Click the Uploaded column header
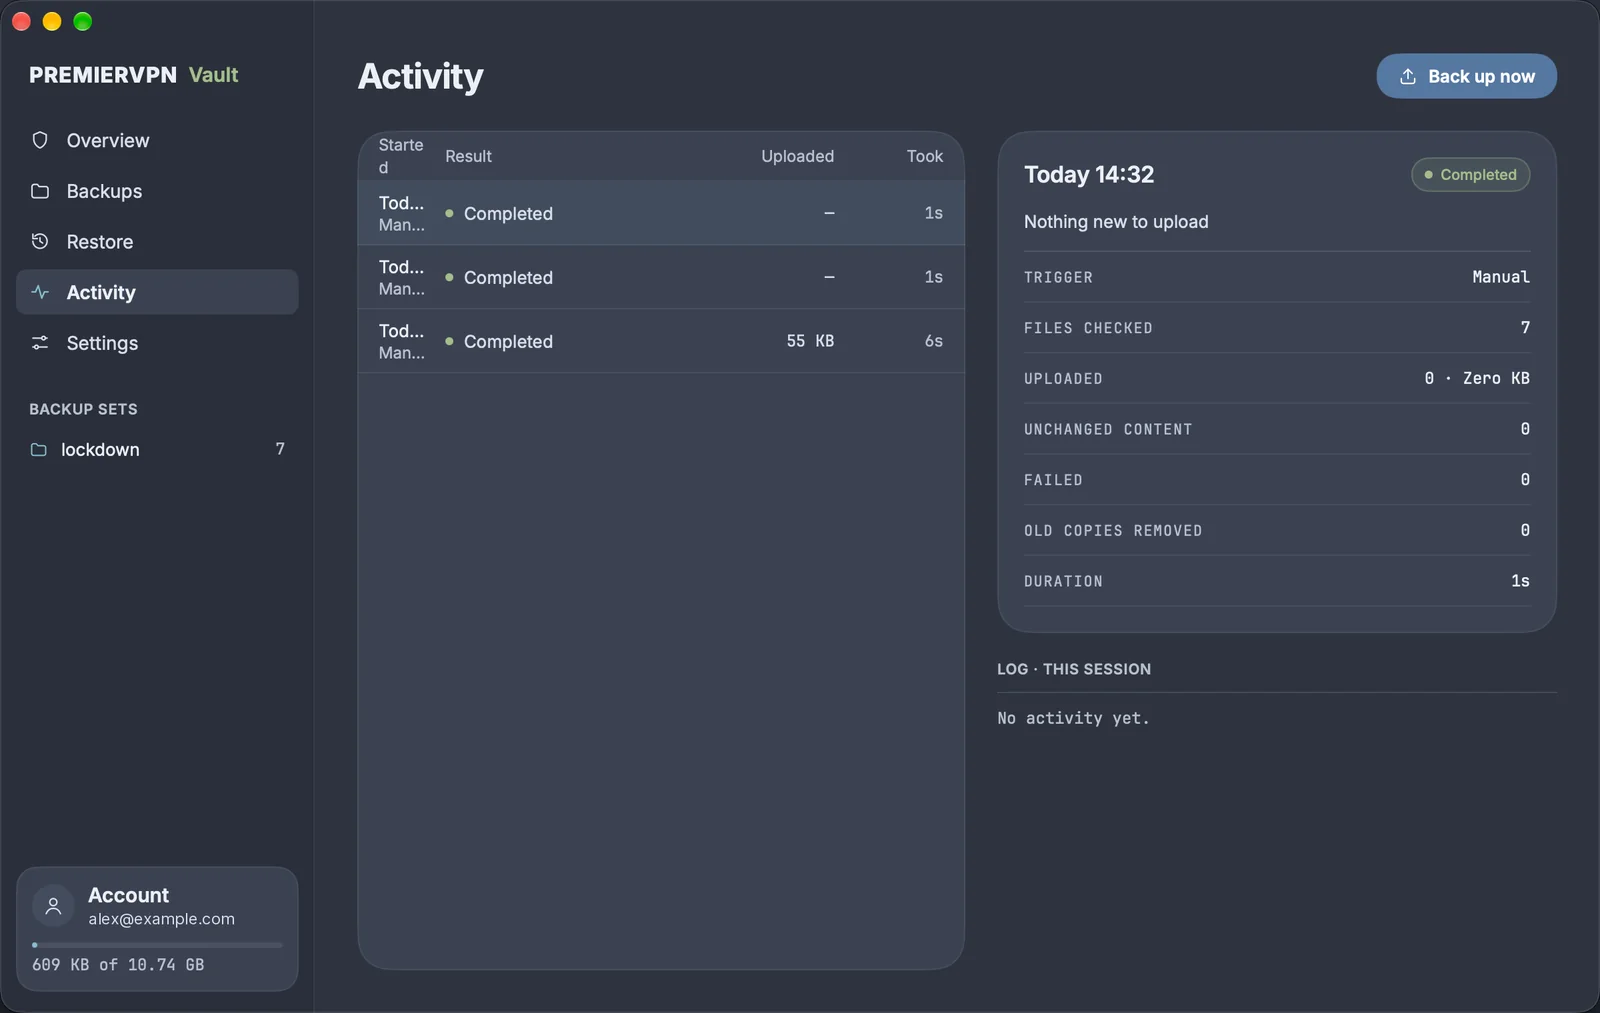This screenshot has height=1013, width=1600. pos(797,156)
